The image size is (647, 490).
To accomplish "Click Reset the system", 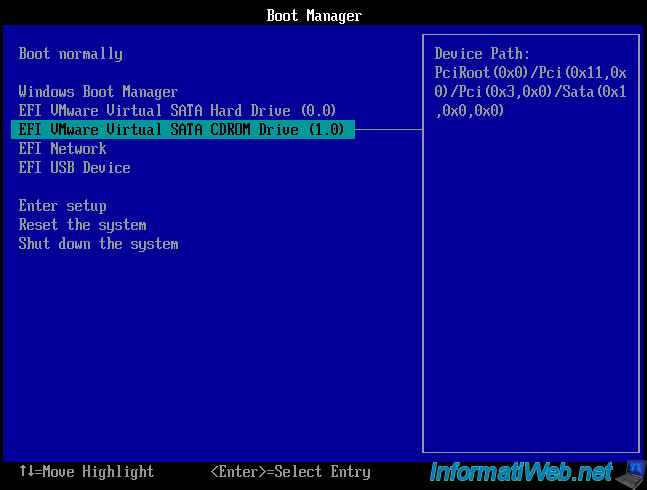I will pyautogui.click(x=82, y=225).
